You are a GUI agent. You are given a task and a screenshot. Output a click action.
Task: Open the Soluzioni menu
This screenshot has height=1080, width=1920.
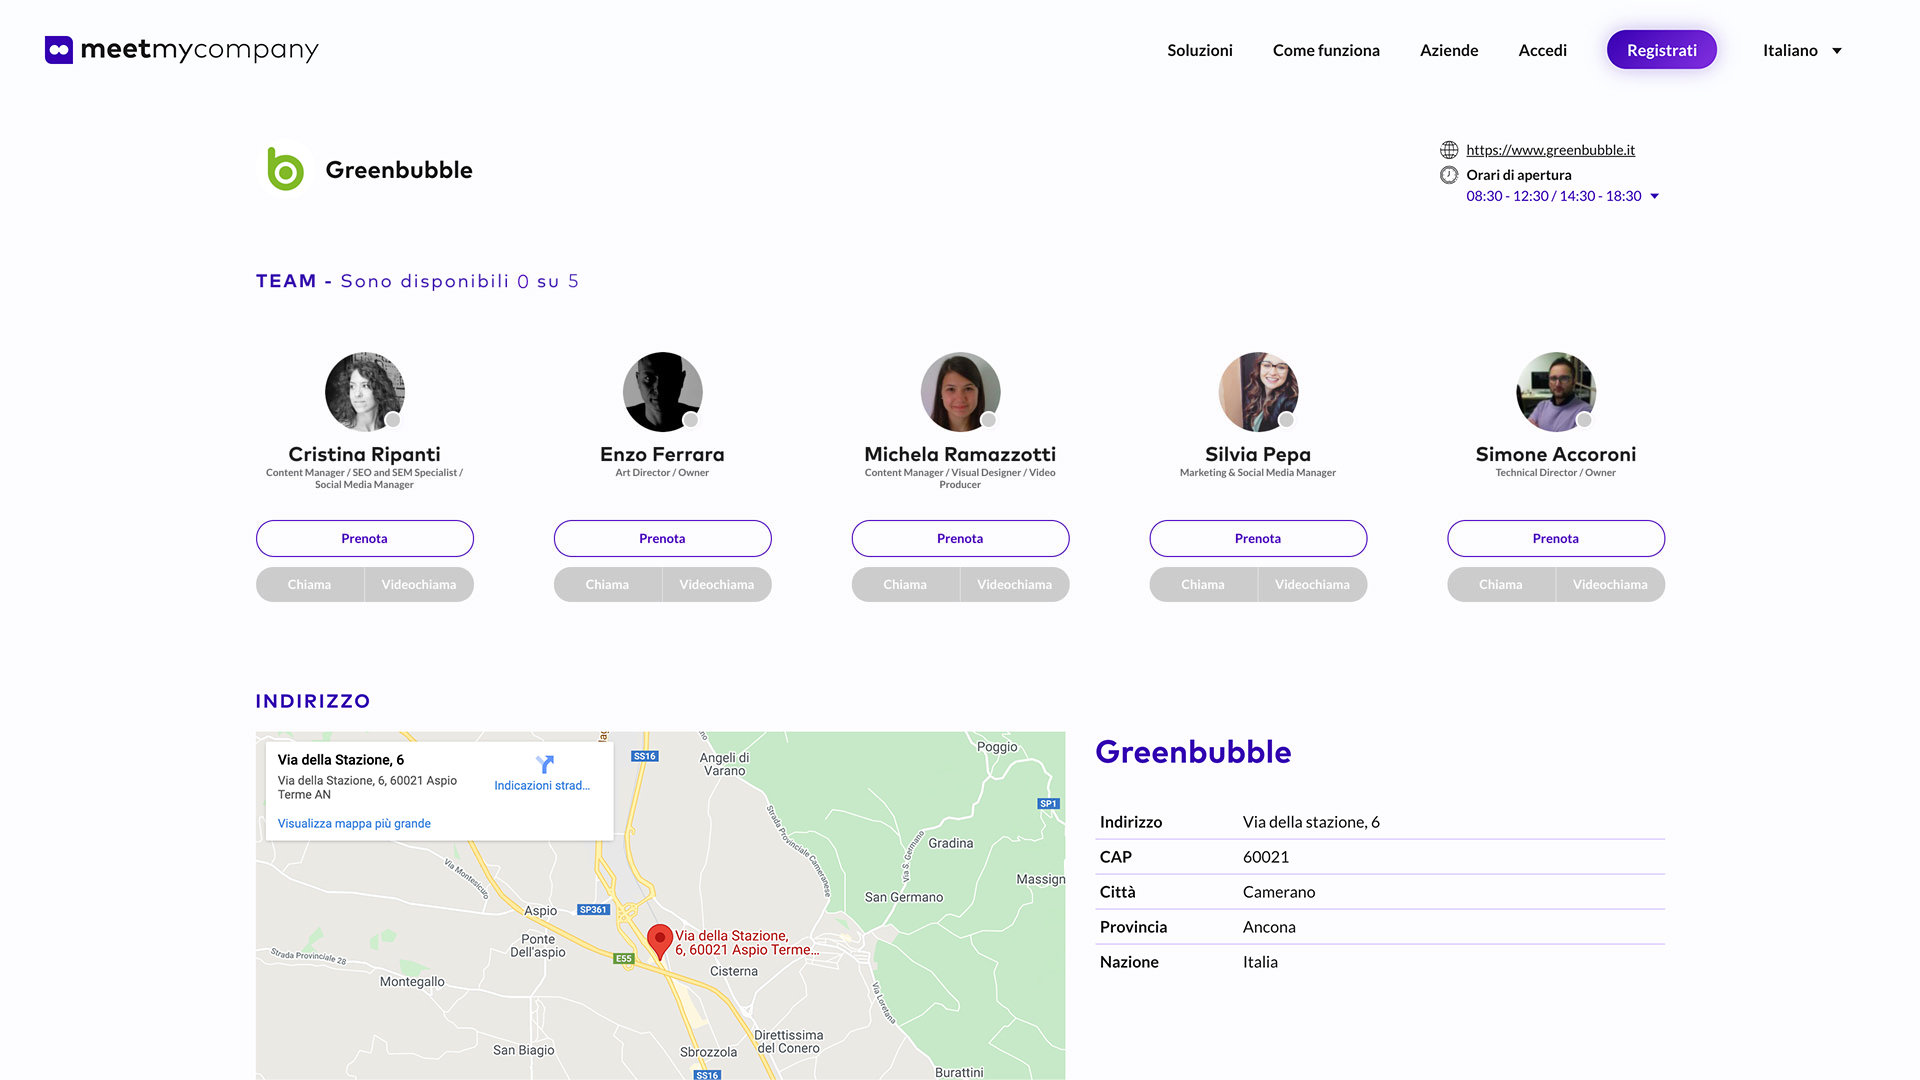[1200, 50]
